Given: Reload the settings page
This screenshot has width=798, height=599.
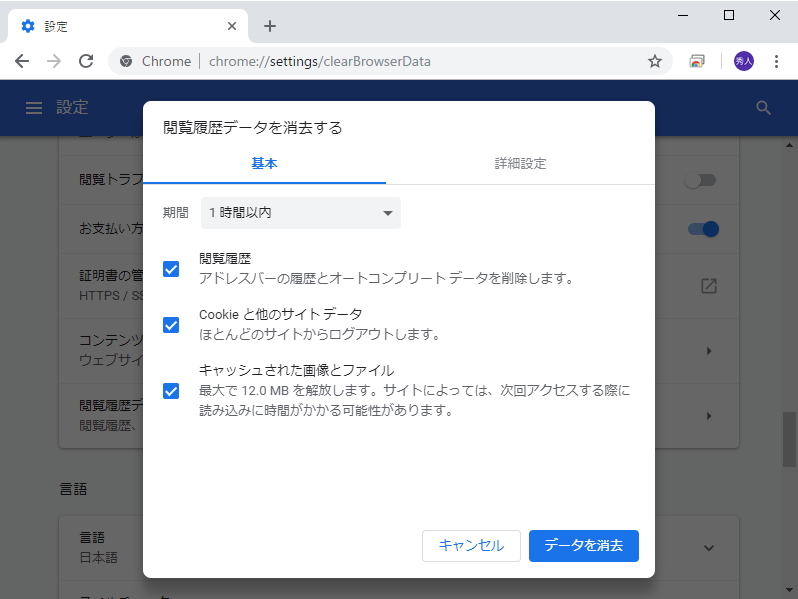Looking at the screenshot, I should (86, 62).
